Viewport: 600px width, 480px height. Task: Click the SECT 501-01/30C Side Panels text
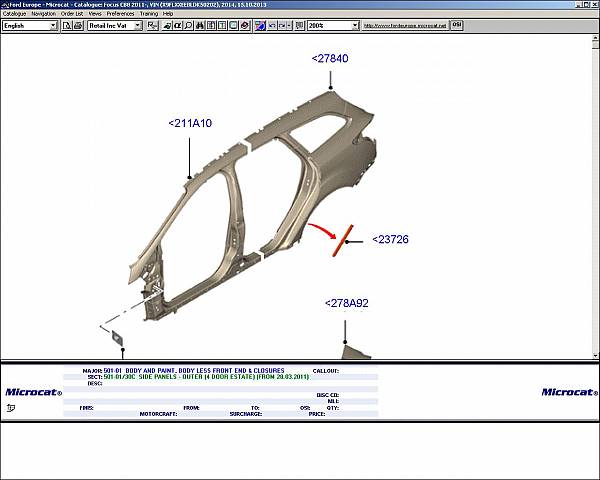pyautogui.click(x=198, y=377)
